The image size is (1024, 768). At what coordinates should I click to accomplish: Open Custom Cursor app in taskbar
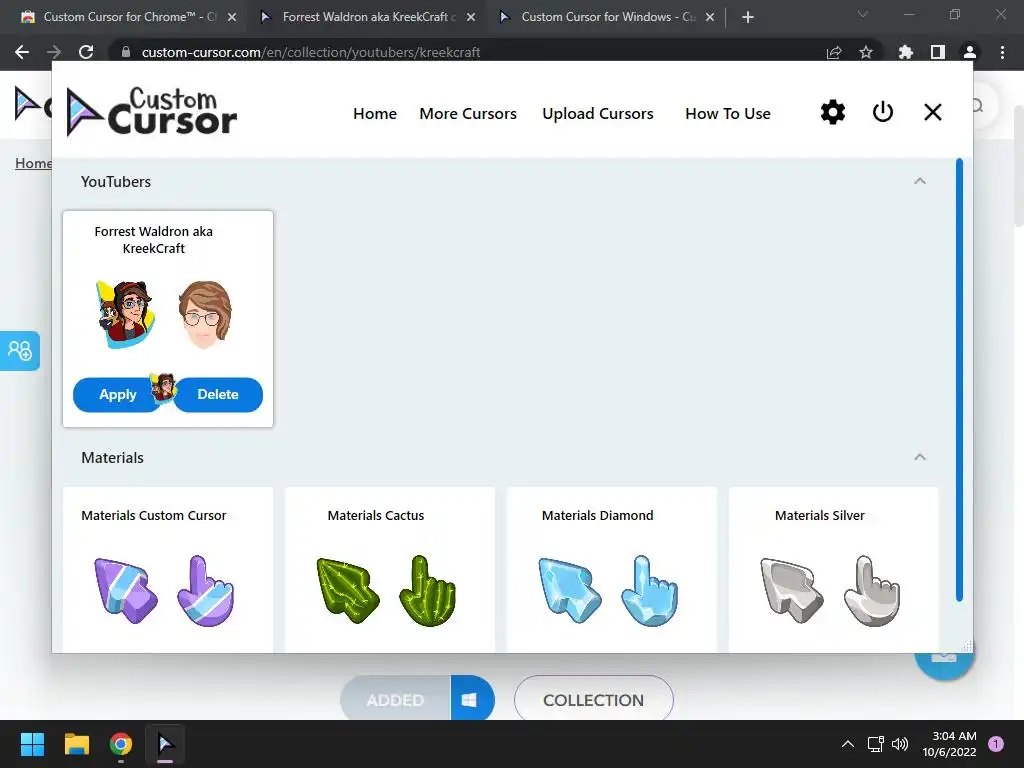tap(165, 744)
